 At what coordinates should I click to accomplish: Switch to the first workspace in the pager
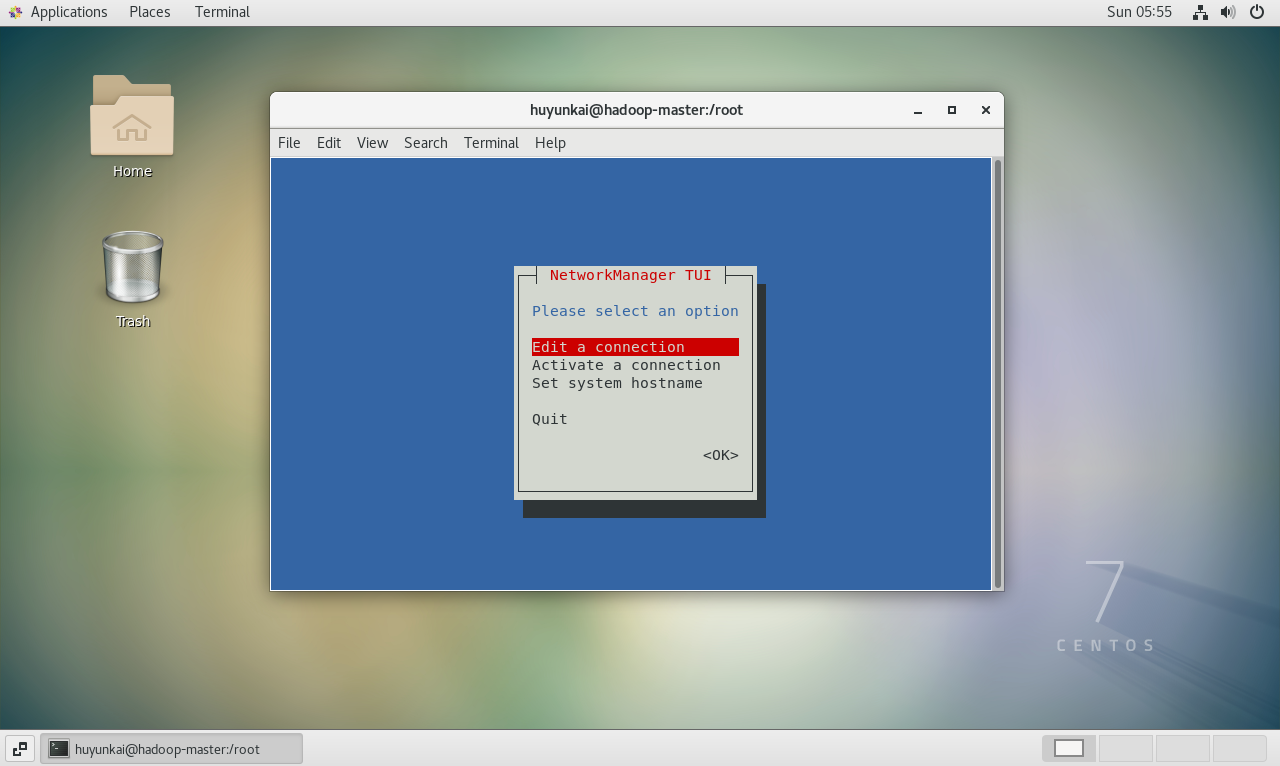pyautogui.click(x=1069, y=748)
